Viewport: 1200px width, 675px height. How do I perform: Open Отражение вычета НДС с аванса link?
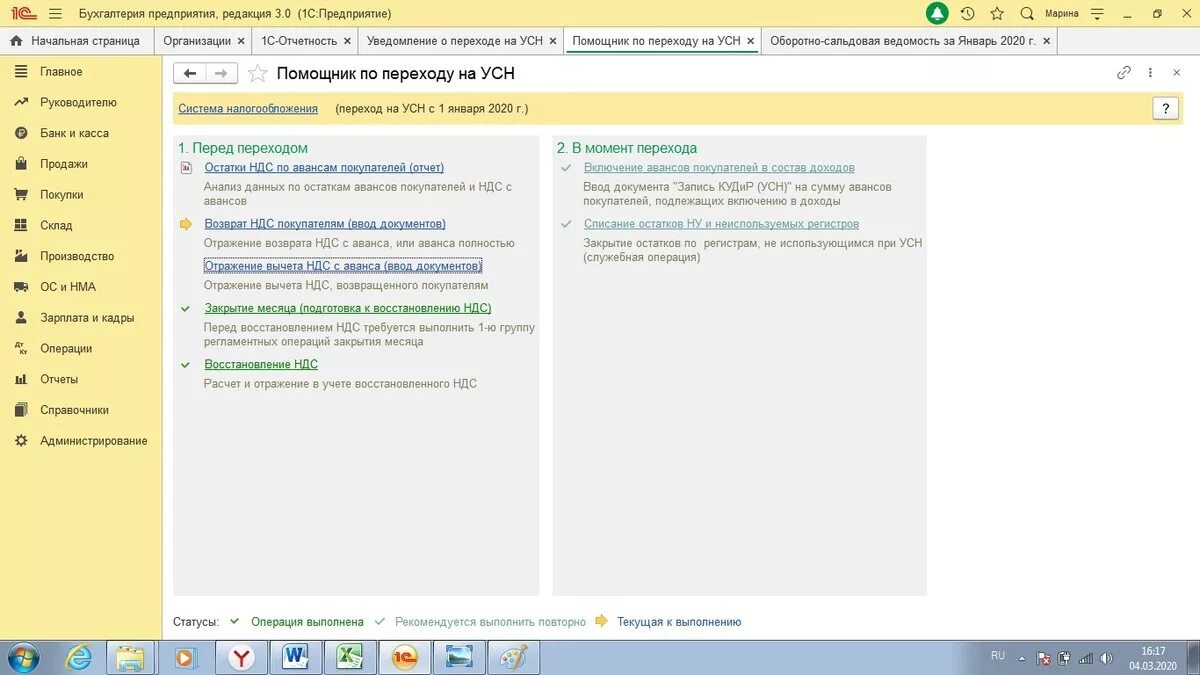point(343,266)
